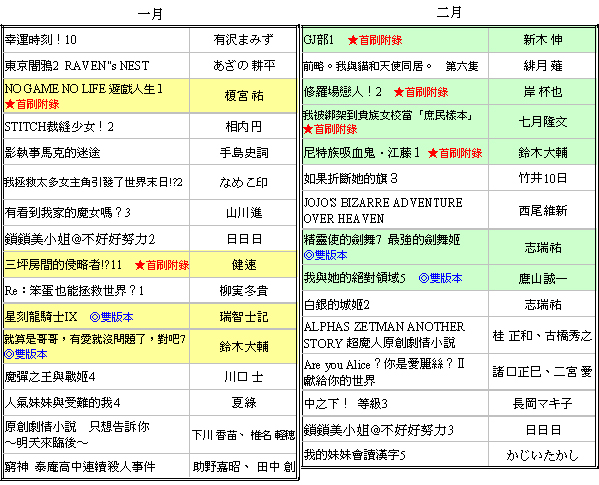Select author 柳実冬貴

point(244,291)
